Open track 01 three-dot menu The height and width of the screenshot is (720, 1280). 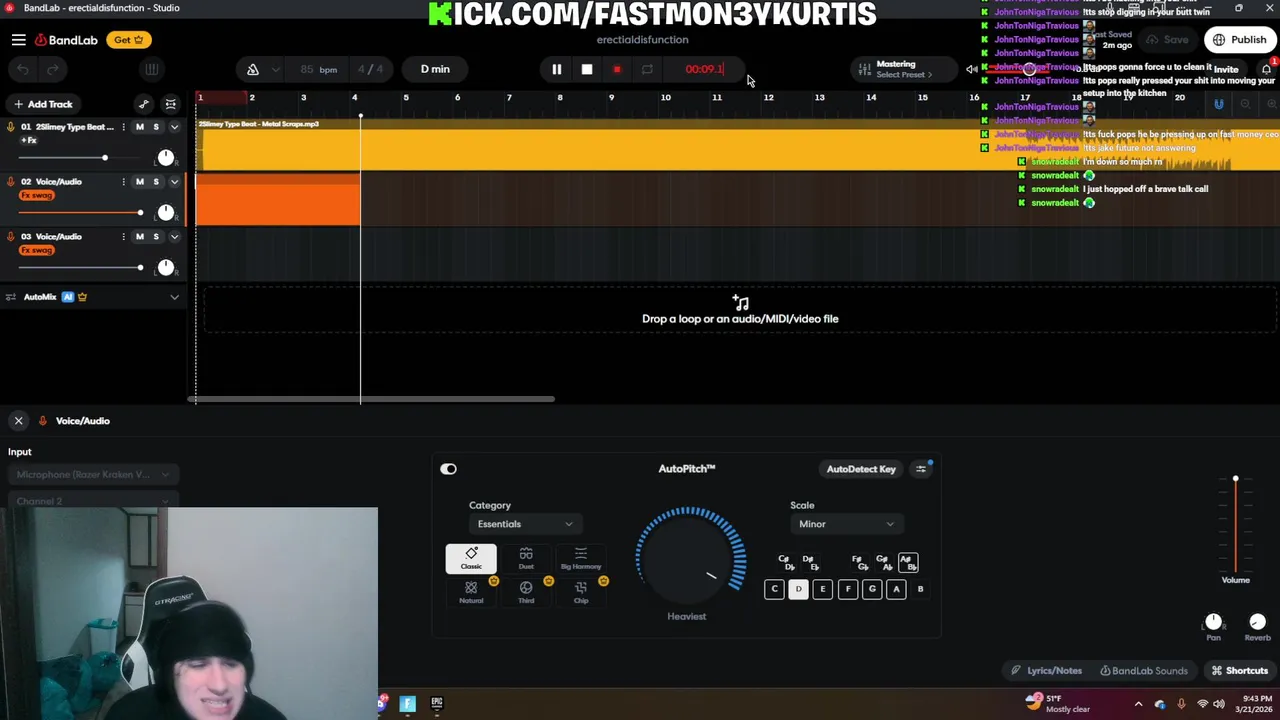tap(123, 127)
